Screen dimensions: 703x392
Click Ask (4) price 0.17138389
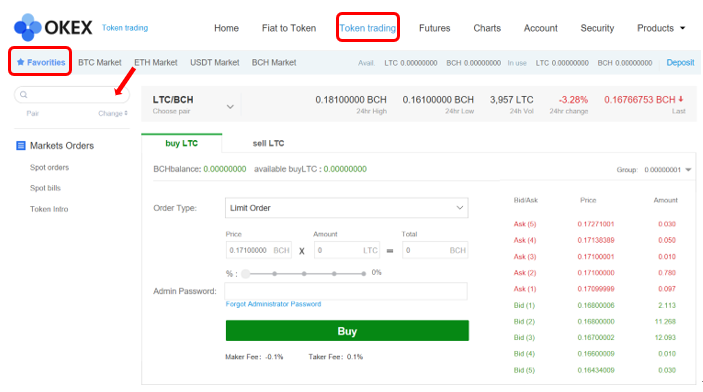pos(596,240)
